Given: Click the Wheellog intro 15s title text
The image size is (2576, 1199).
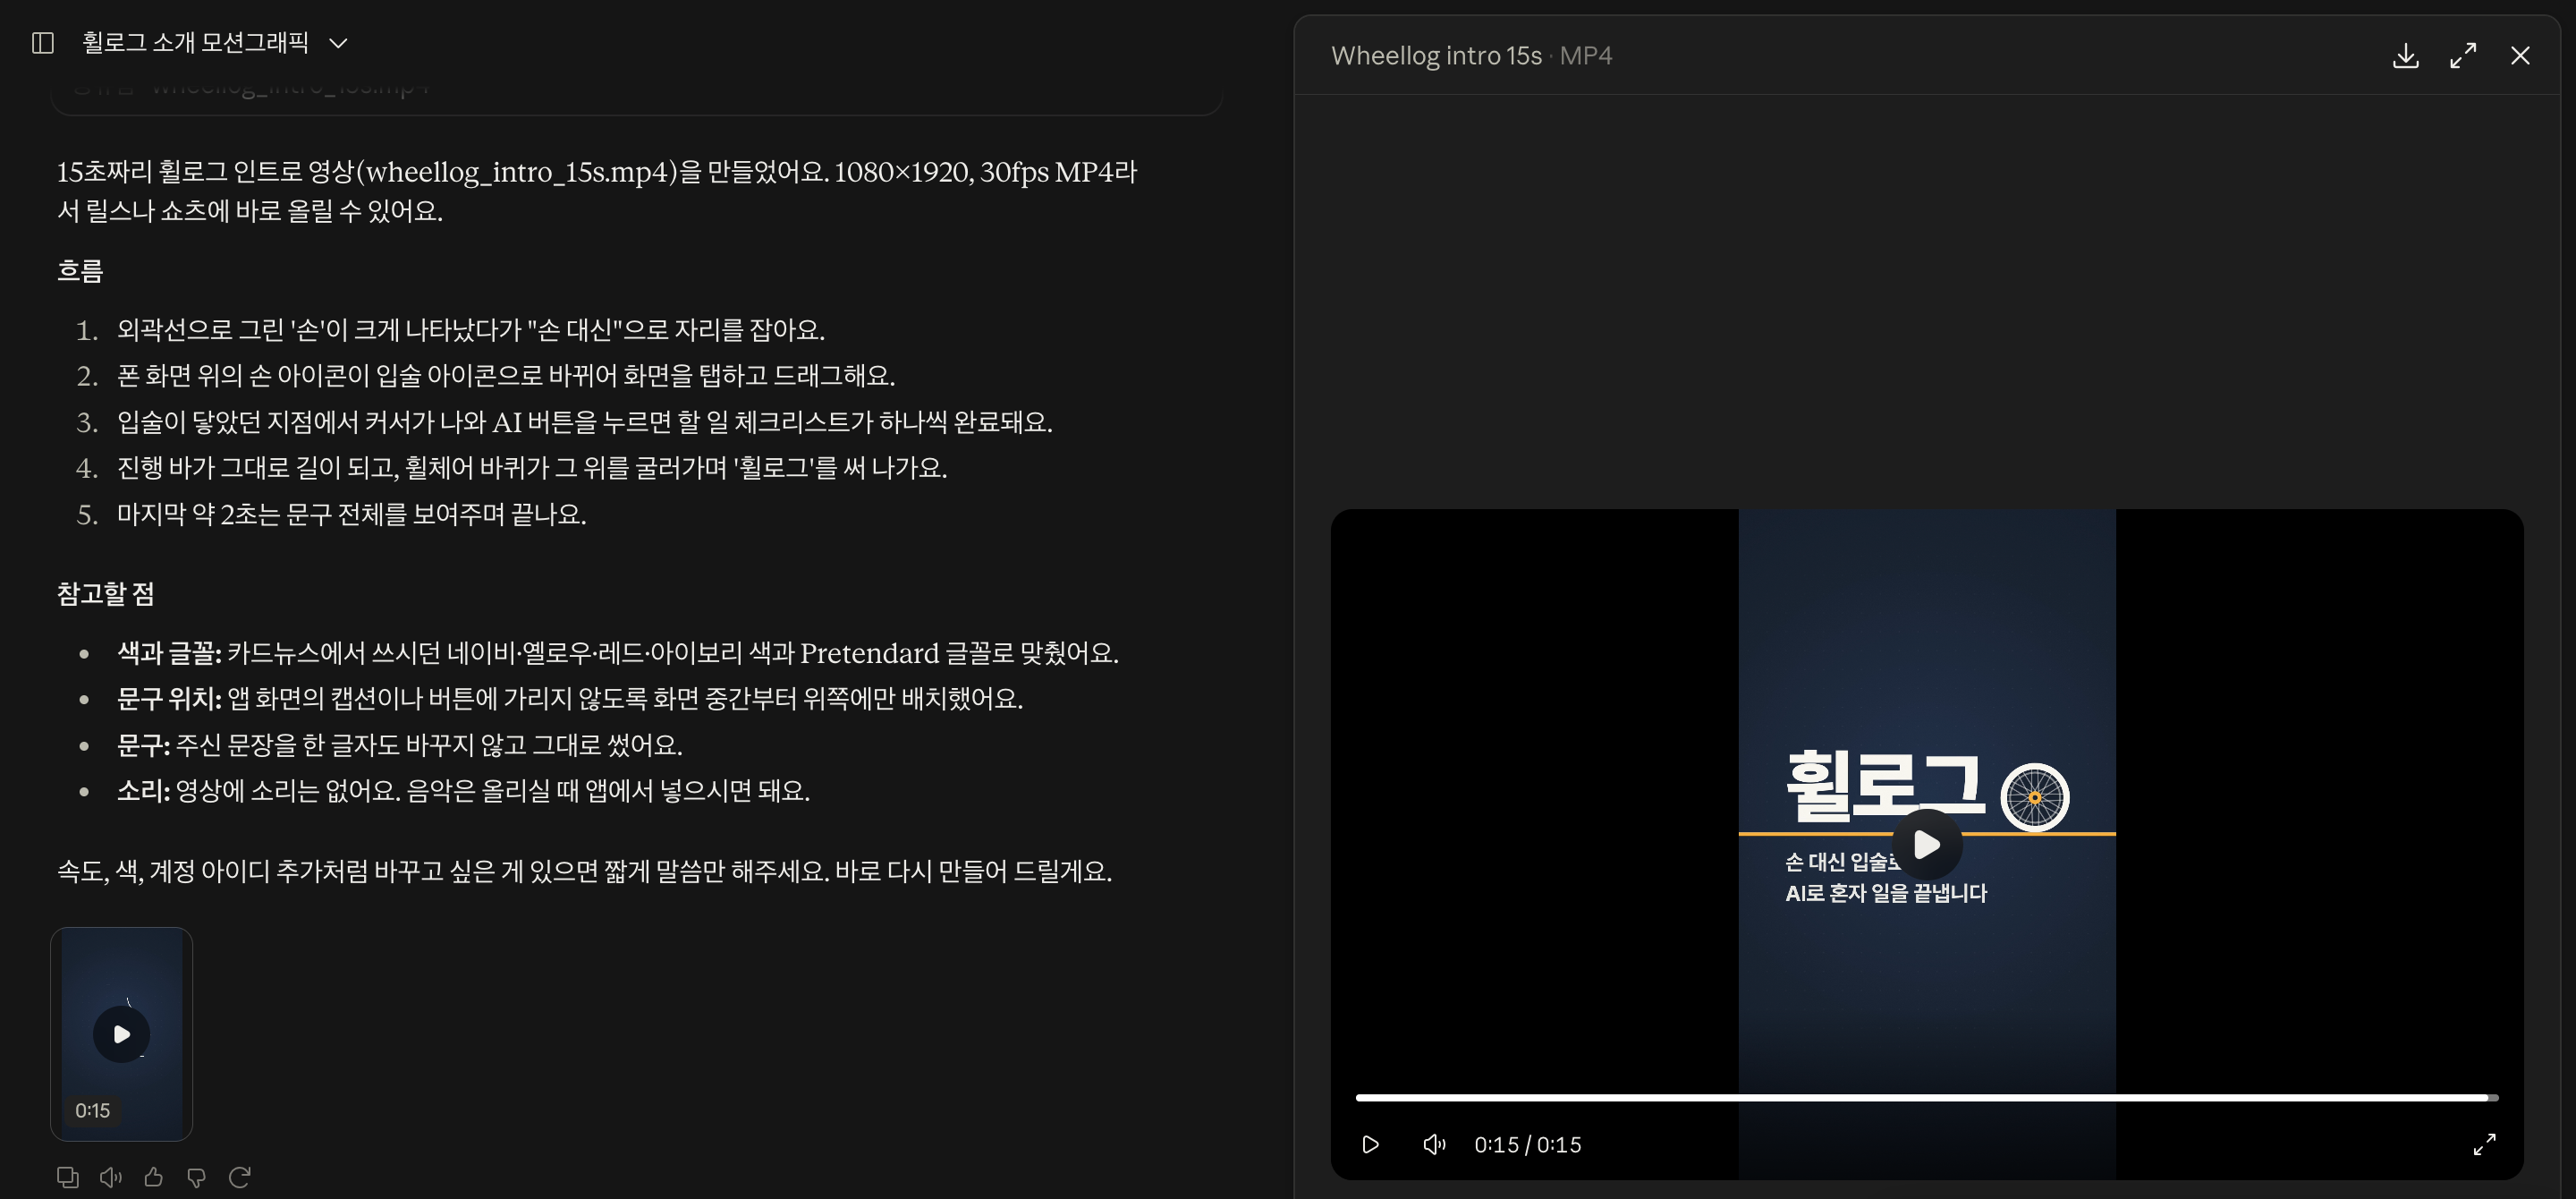Looking at the screenshot, I should click(1436, 56).
